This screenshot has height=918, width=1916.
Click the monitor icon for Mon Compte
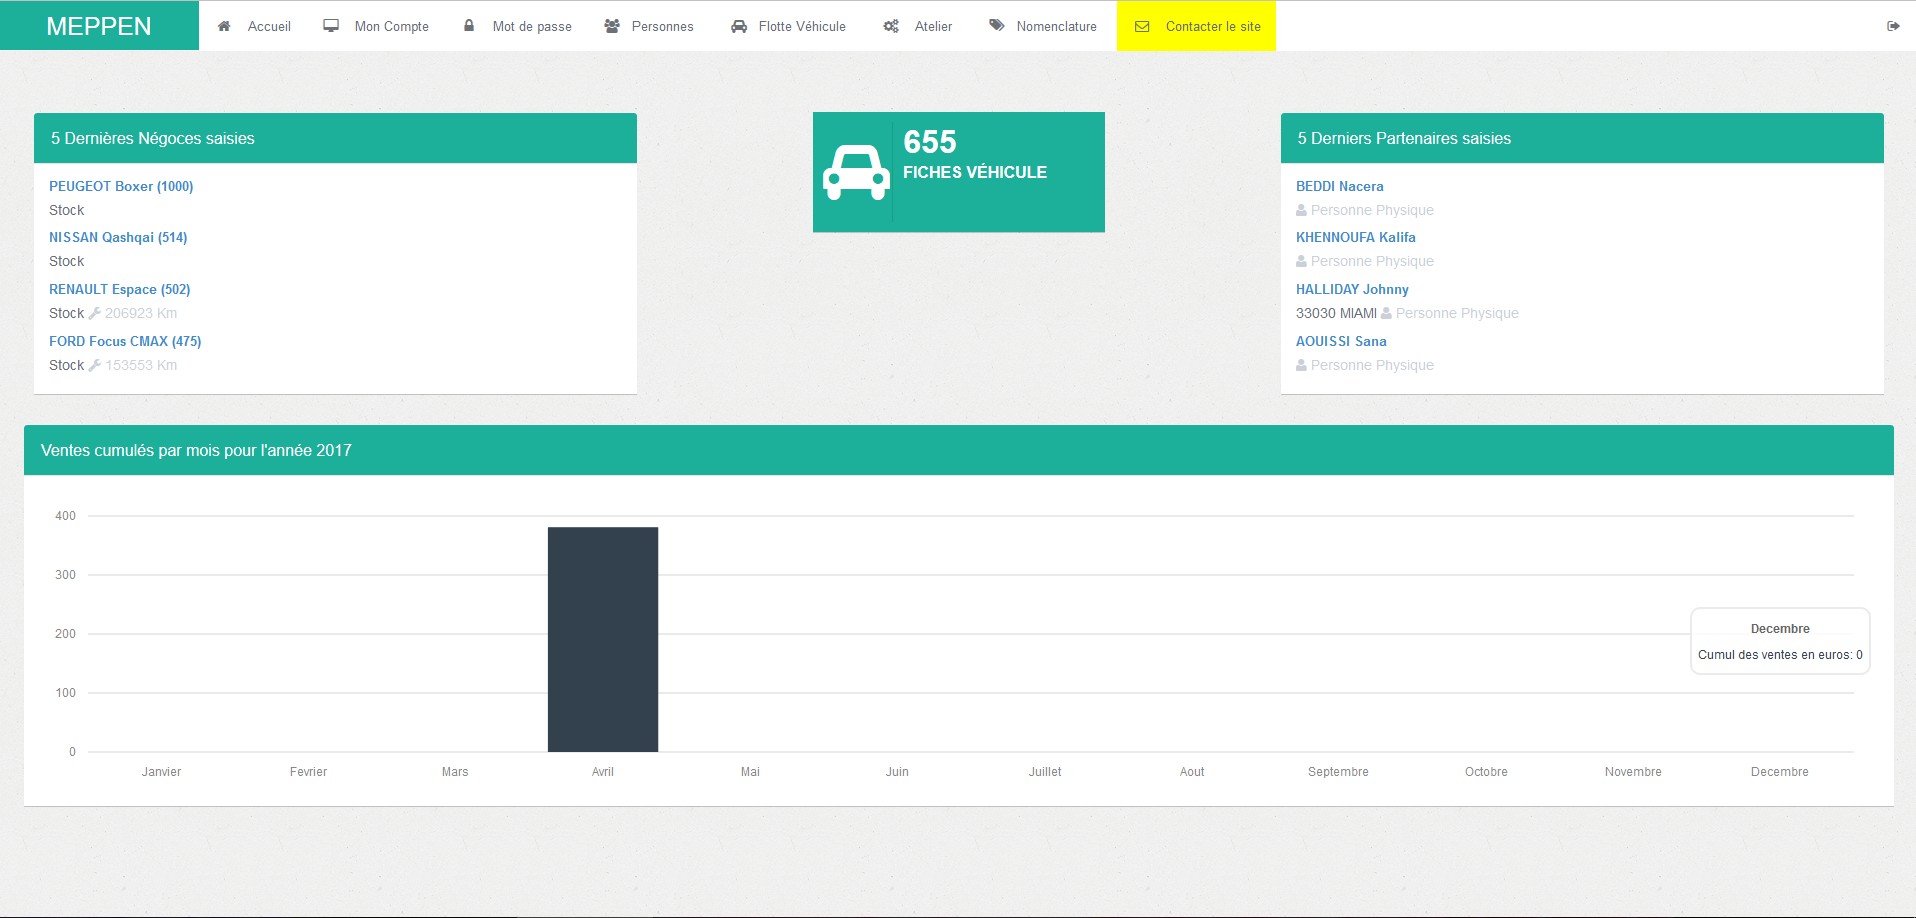click(x=331, y=26)
